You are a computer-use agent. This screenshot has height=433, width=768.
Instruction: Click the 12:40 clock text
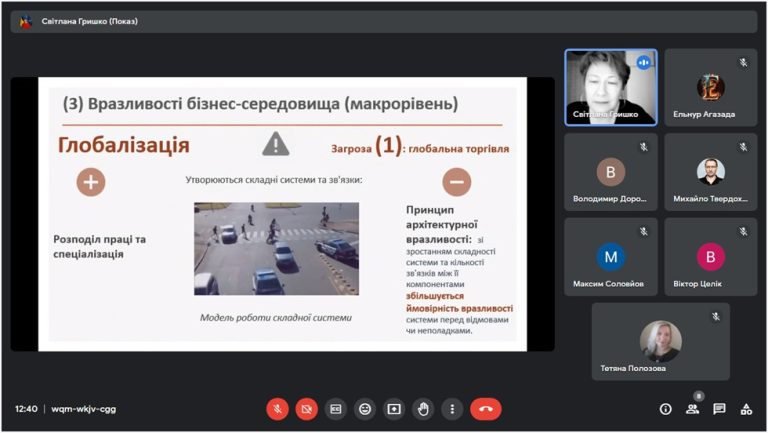point(26,409)
